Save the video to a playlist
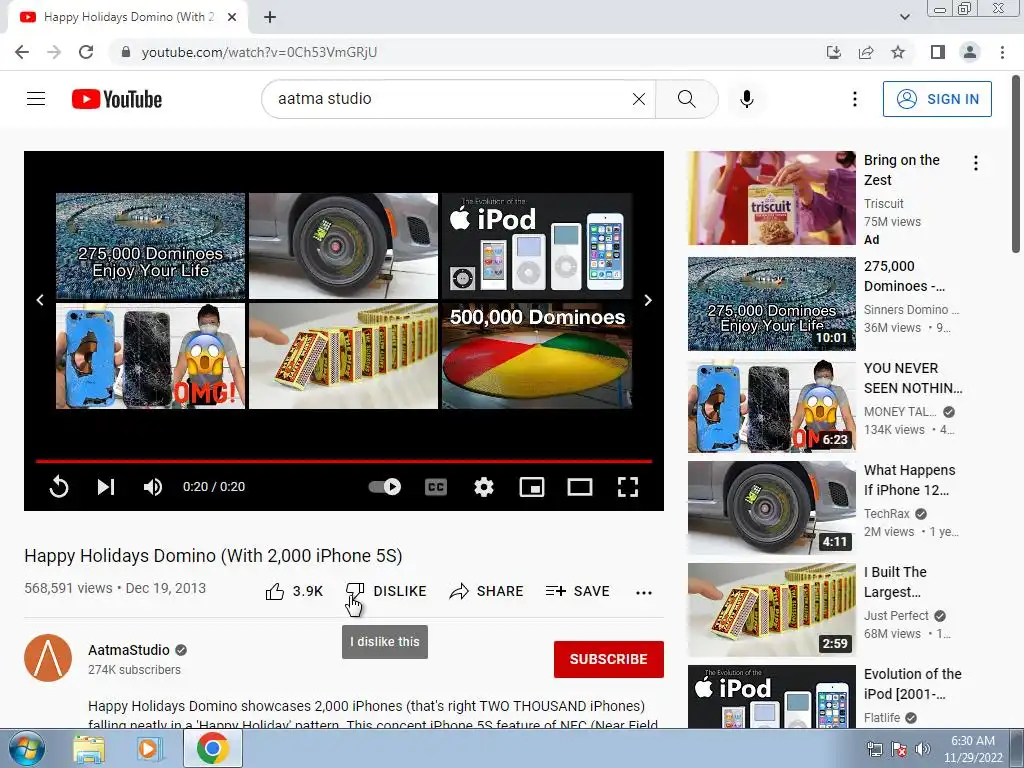This screenshot has width=1024, height=768. coord(577,591)
